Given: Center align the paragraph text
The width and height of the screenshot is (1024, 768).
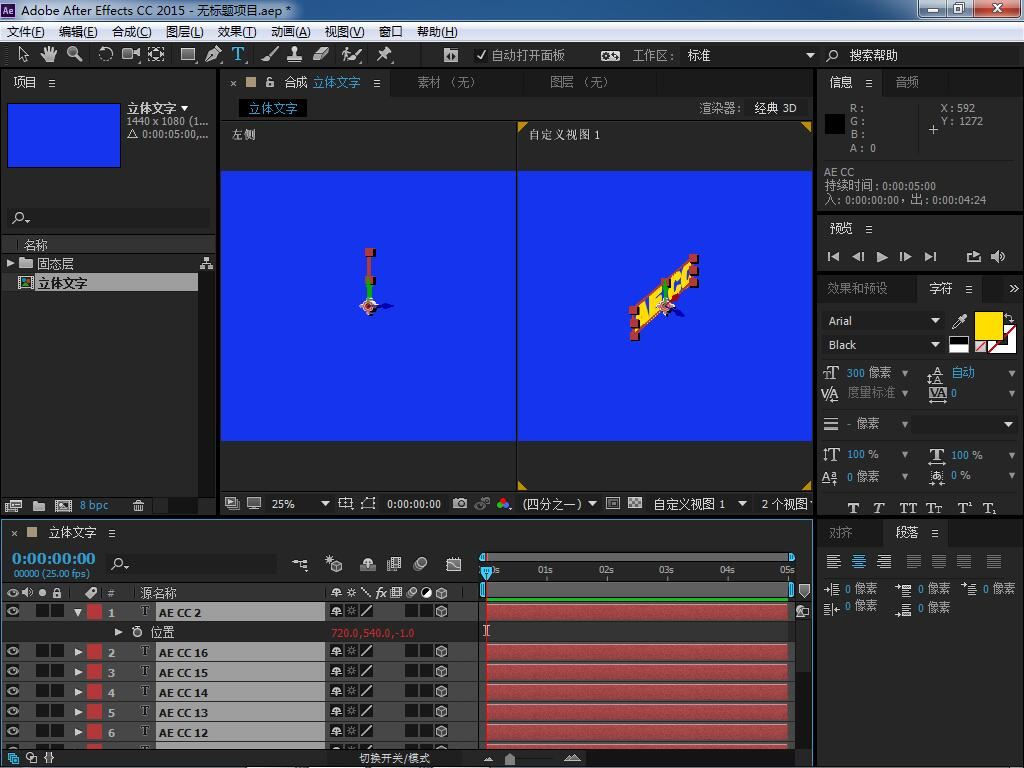Looking at the screenshot, I should 859,561.
